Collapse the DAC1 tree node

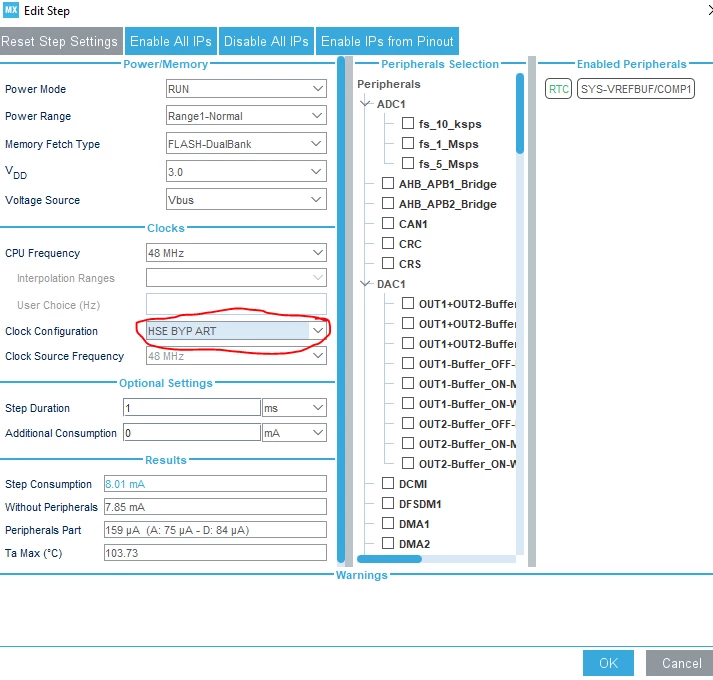[x=365, y=284]
